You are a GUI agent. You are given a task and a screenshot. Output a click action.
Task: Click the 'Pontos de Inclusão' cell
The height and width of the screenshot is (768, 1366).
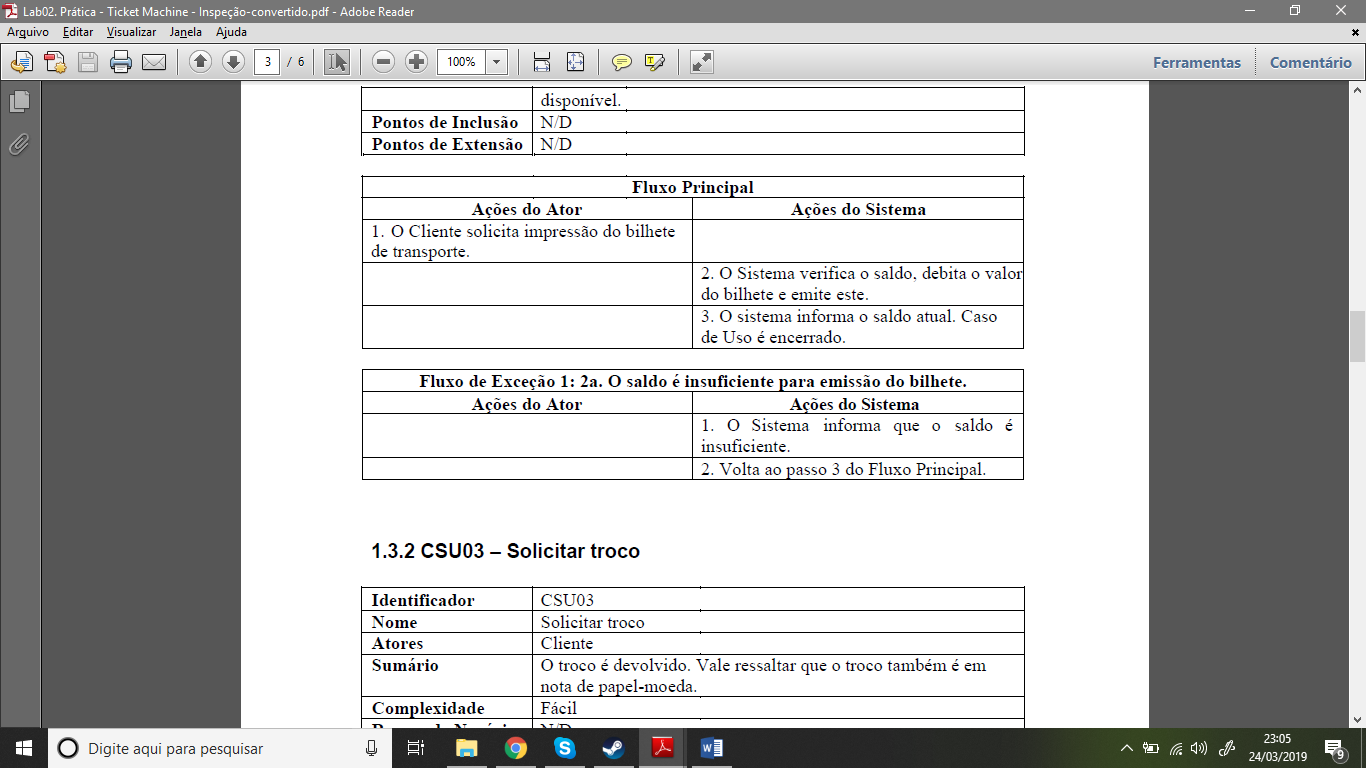pyautogui.click(x=445, y=122)
